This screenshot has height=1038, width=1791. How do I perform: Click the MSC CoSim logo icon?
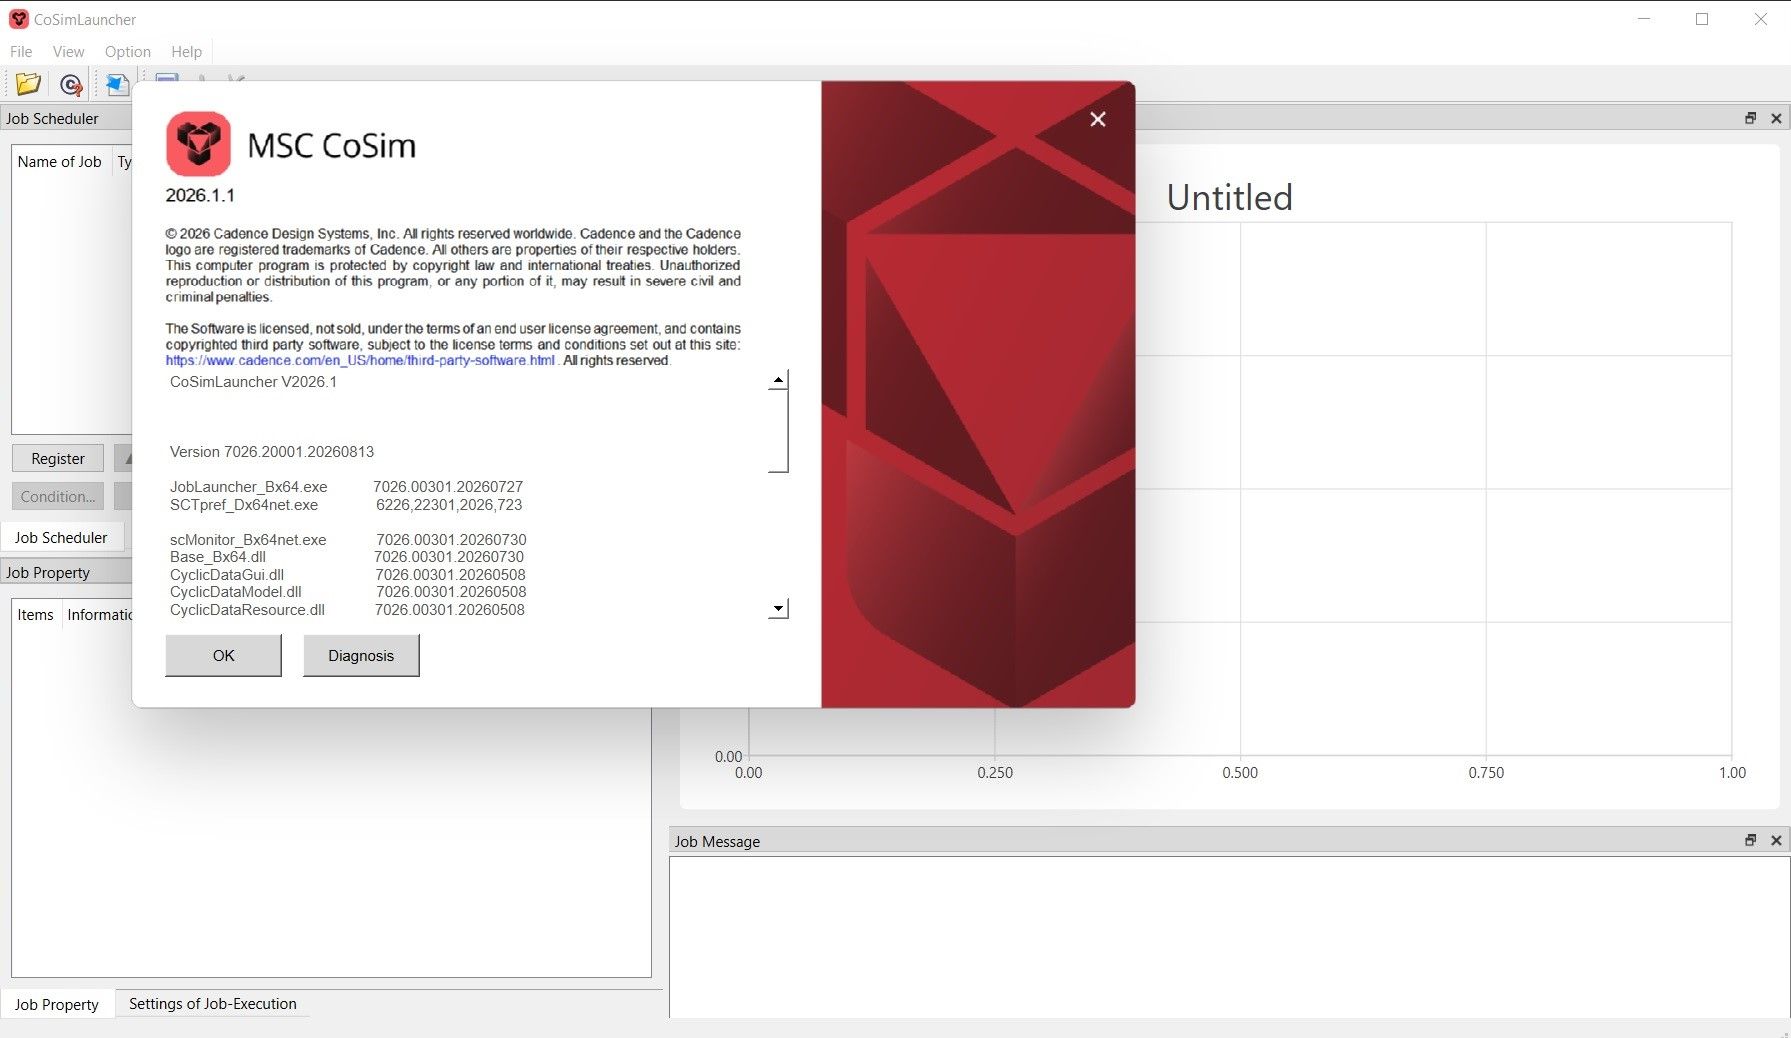point(198,144)
